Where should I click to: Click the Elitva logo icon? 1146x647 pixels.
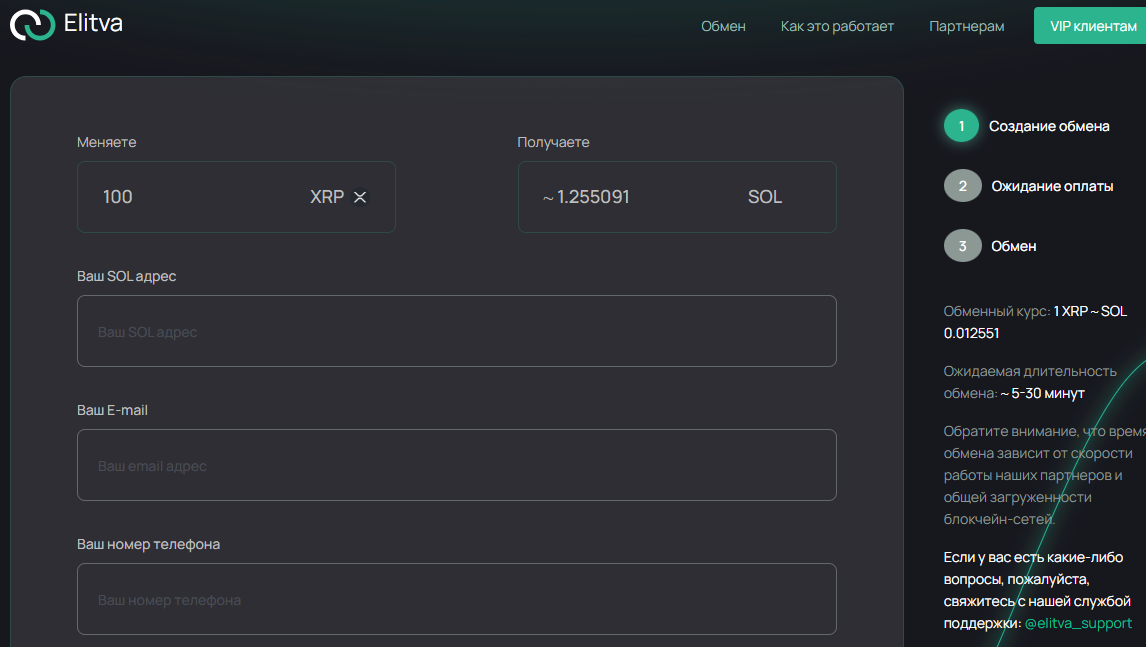pos(32,25)
